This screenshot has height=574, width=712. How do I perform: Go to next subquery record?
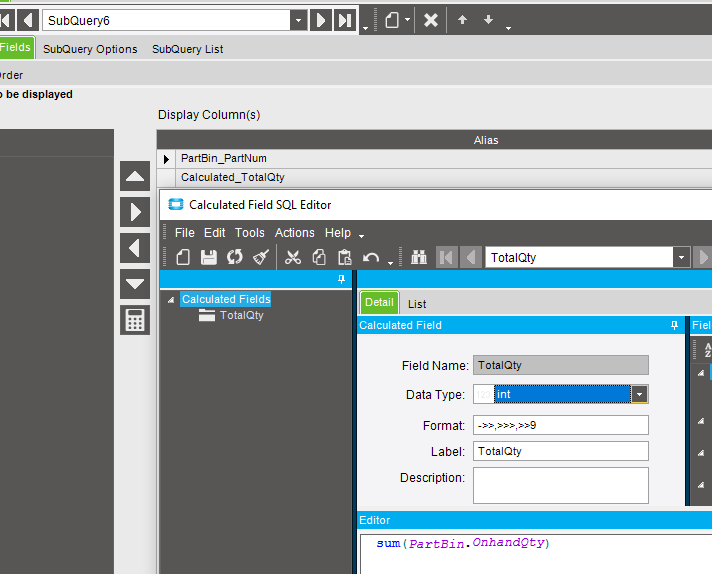[x=320, y=20]
